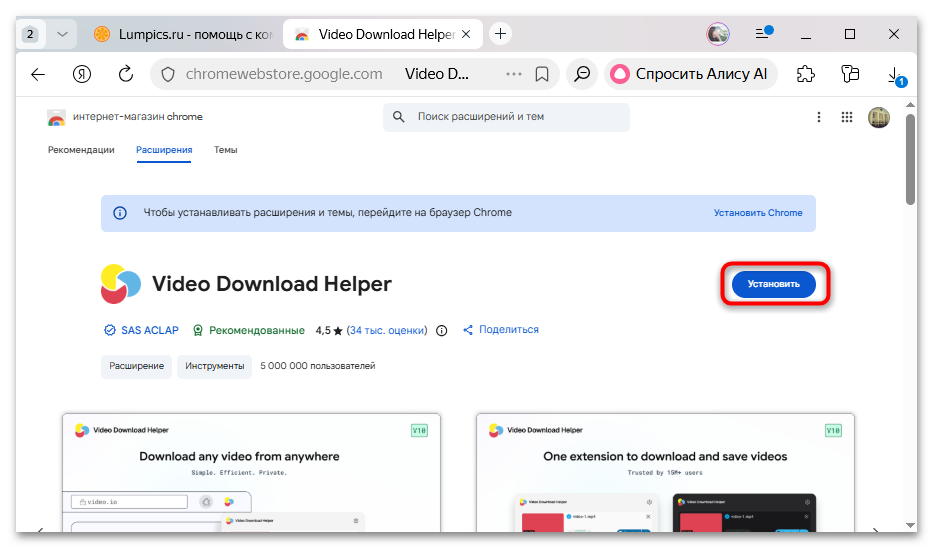Open the 34 тыс. оценки ratings link

pos(387,330)
